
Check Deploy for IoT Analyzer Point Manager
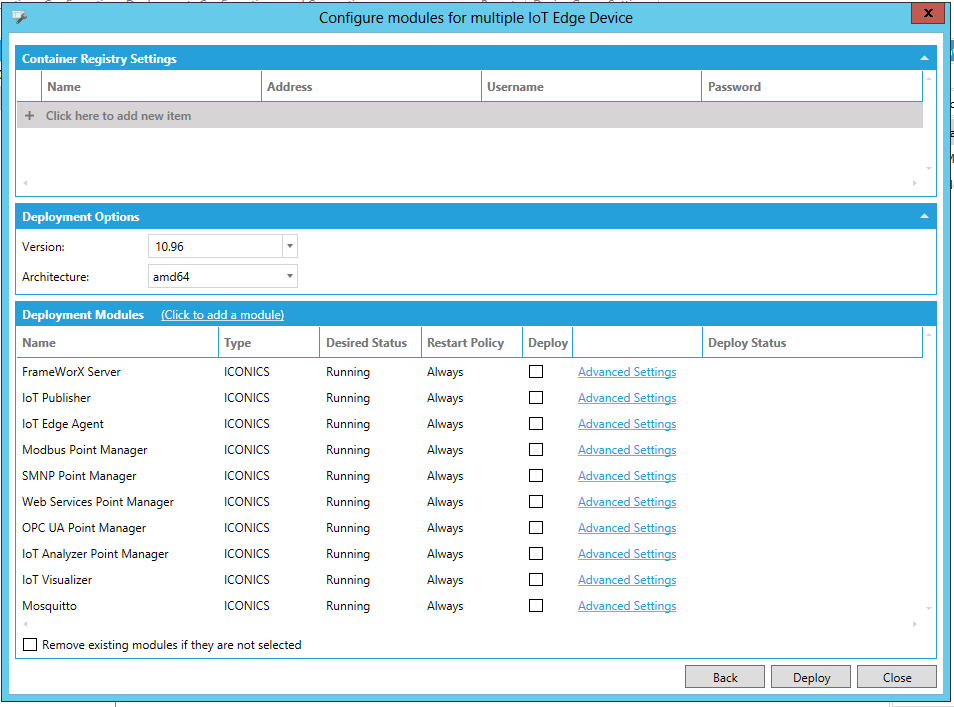click(x=536, y=554)
